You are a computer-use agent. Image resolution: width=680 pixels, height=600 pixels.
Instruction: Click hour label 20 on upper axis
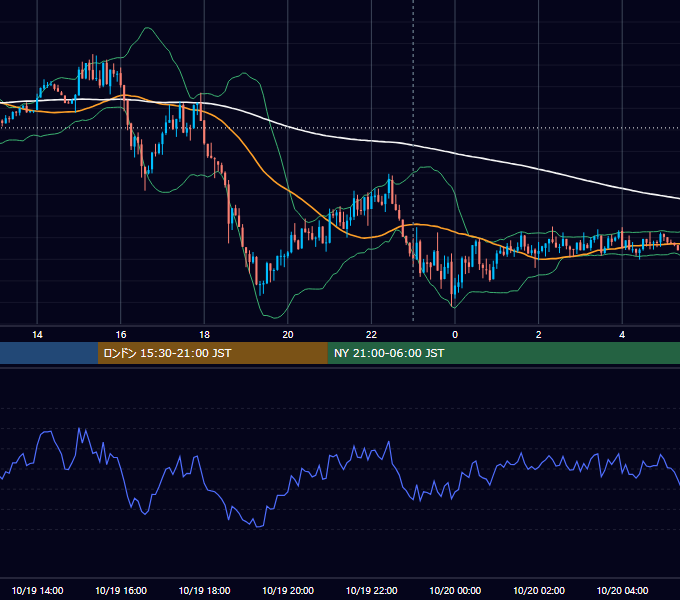288,335
